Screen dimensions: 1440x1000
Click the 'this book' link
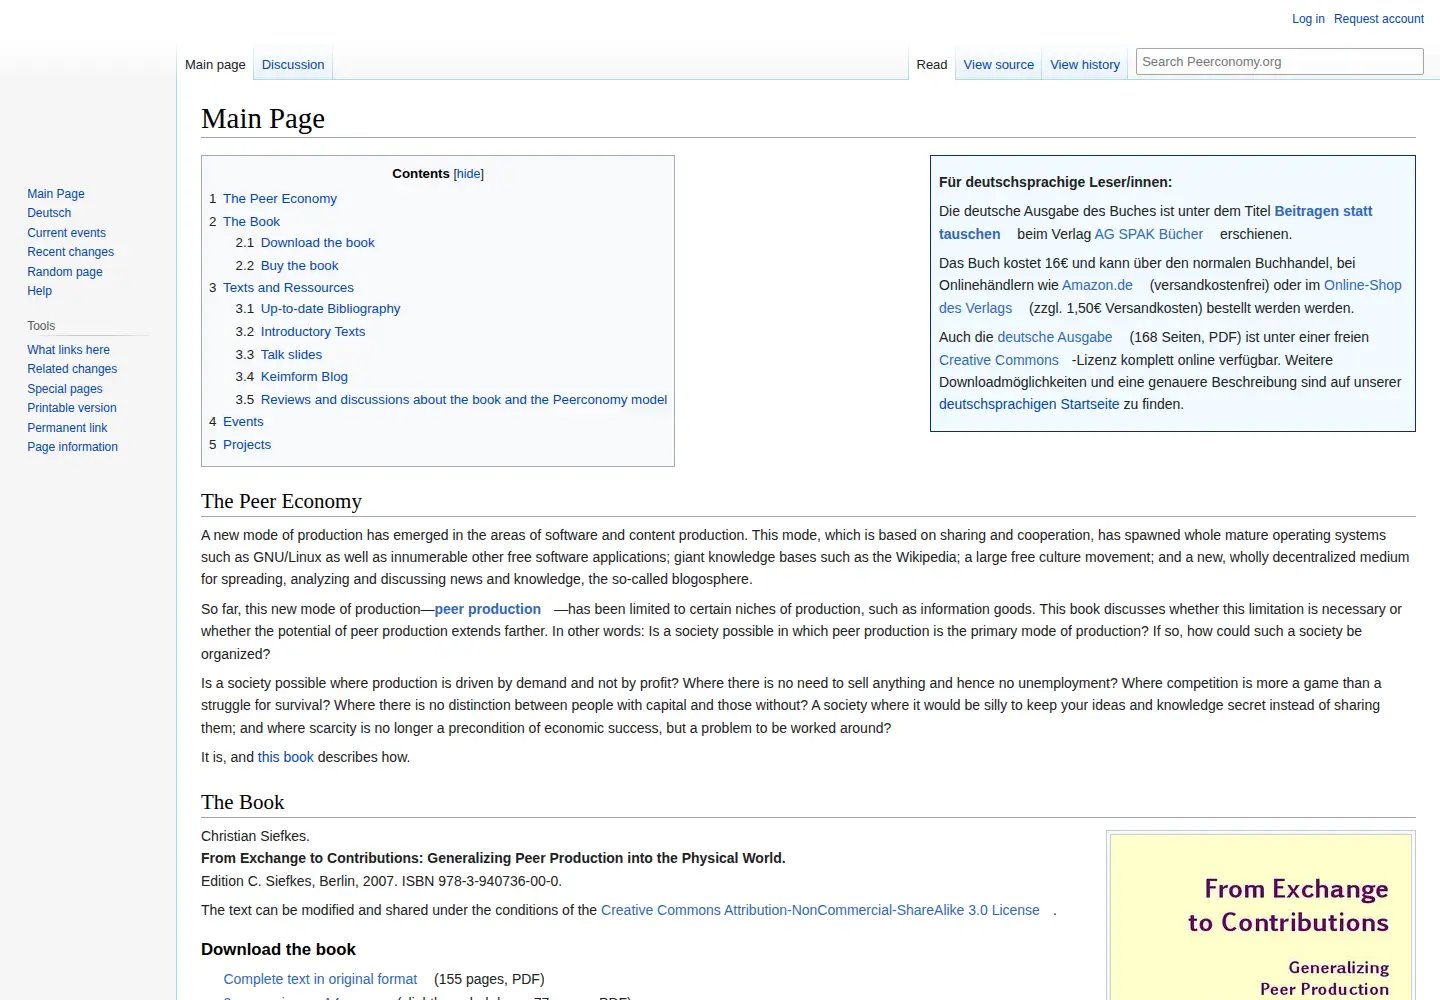click(x=285, y=757)
